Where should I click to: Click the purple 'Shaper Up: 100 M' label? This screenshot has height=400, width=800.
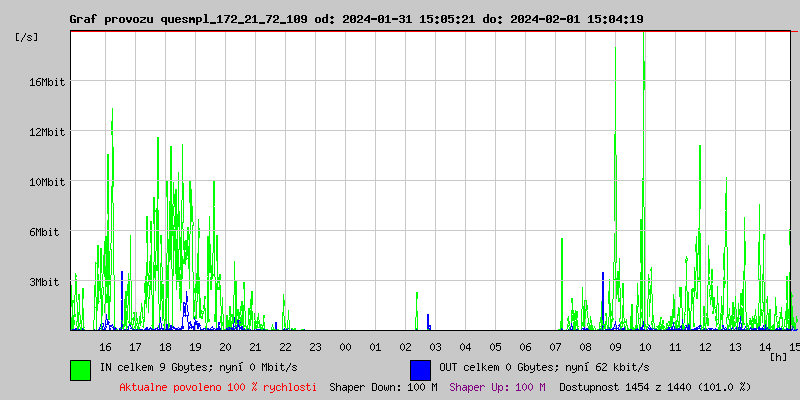(497, 387)
